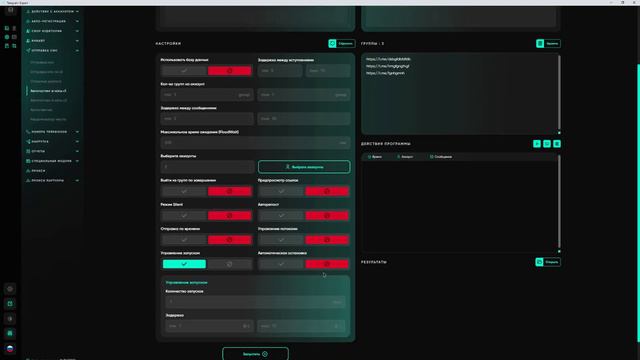Click middle icon button in Действия программы header
The width and height of the screenshot is (640, 360).
click(x=547, y=144)
